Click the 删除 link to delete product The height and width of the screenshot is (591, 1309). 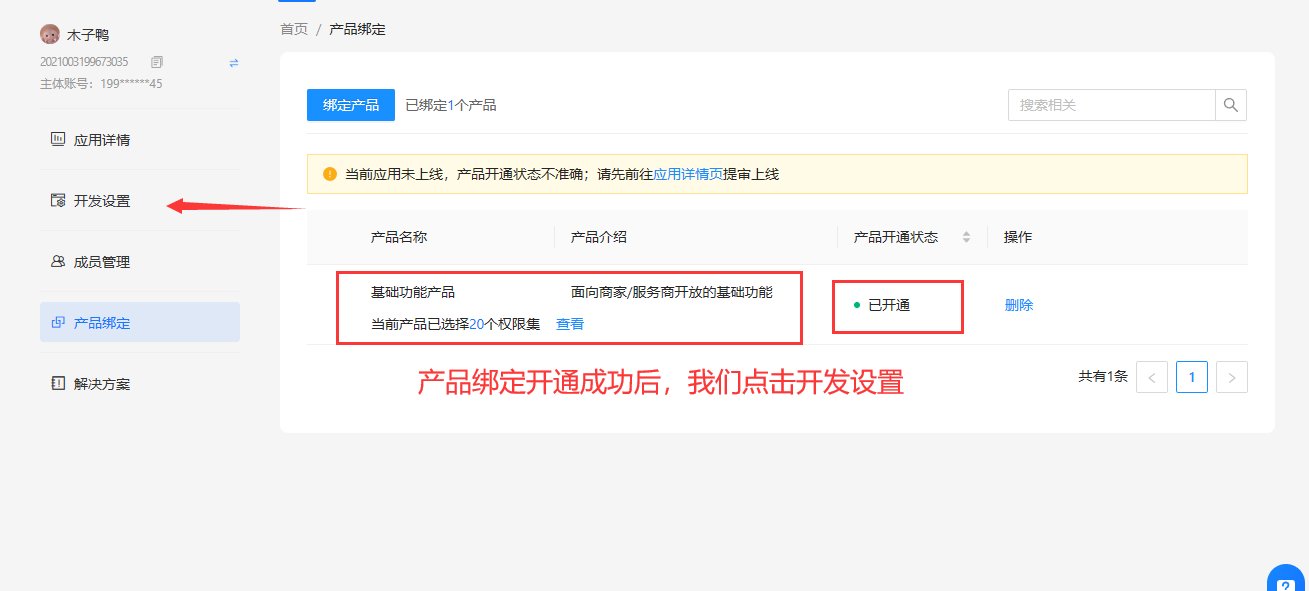[x=1018, y=305]
